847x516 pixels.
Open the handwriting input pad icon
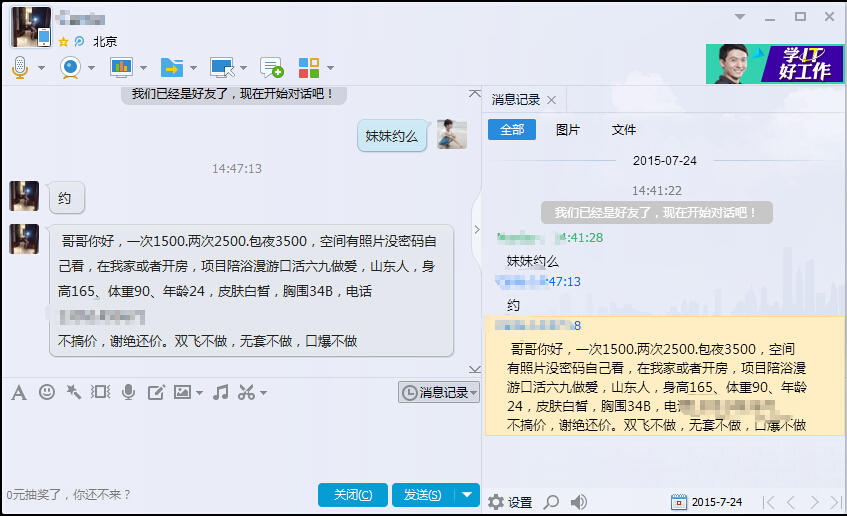point(156,392)
